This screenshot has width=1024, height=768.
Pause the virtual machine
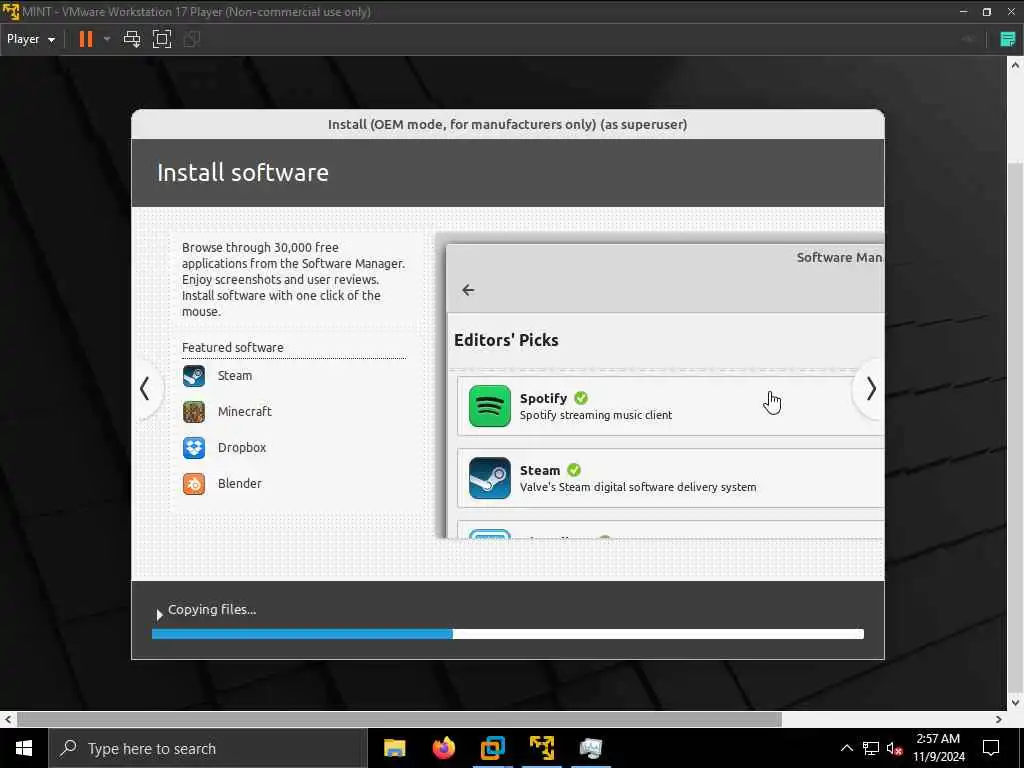pos(86,39)
